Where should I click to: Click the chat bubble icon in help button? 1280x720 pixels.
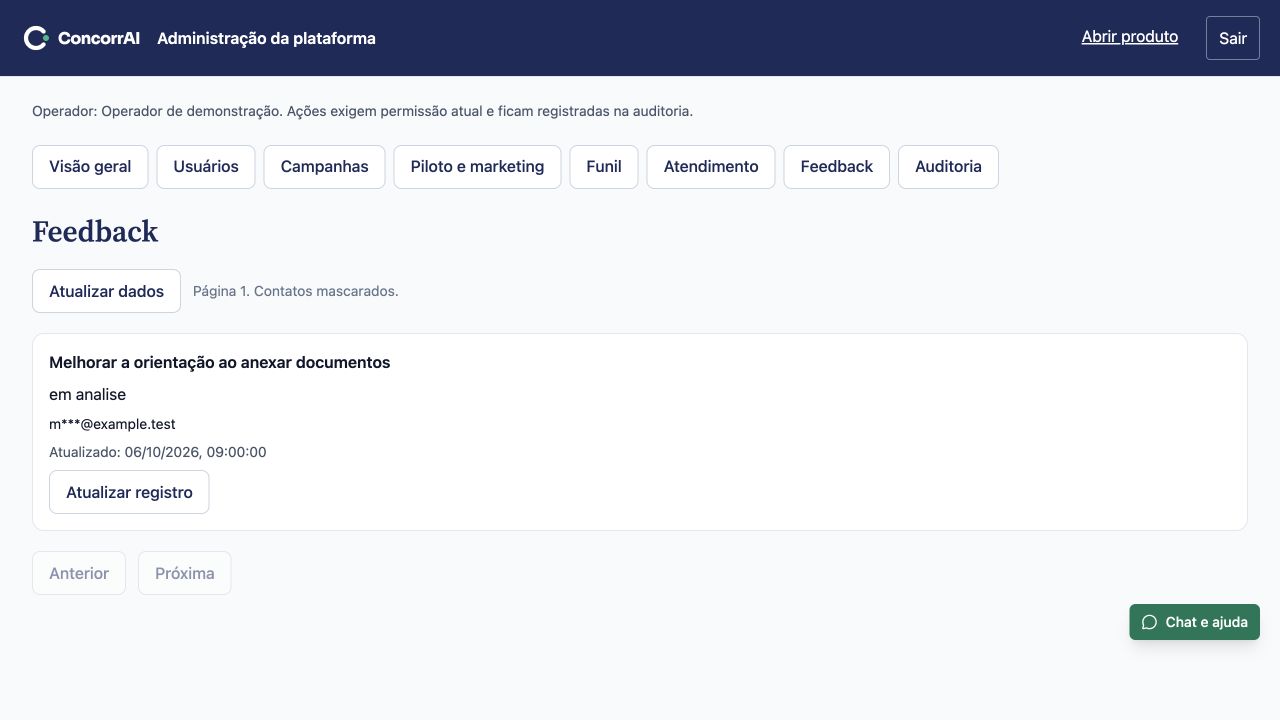coord(1149,622)
